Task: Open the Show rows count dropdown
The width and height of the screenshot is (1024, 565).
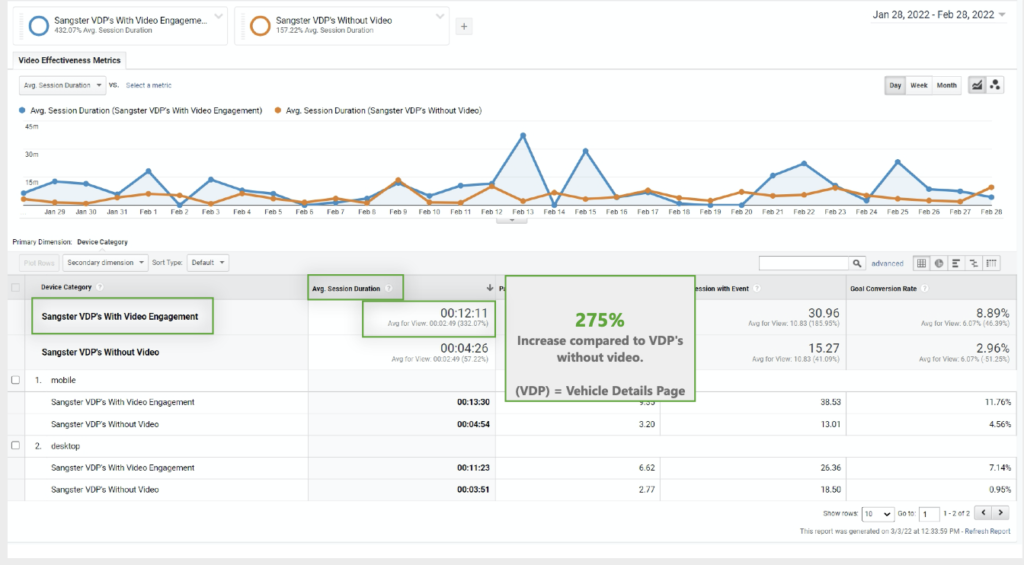Action: [x=877, y=514]
